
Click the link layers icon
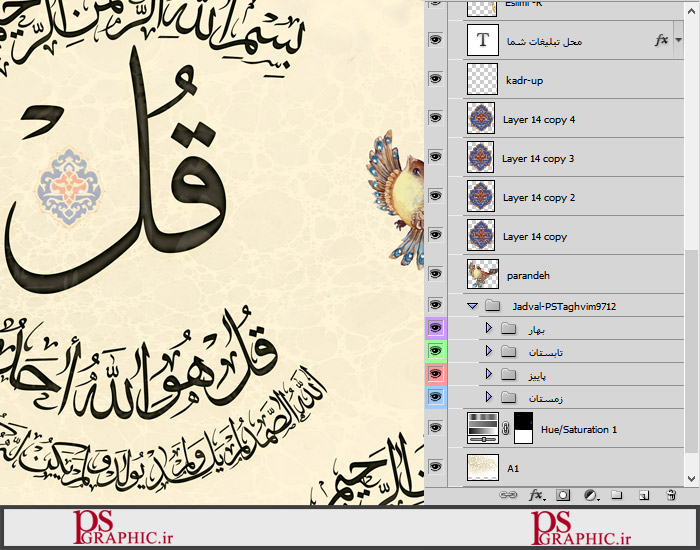pos(508,495)
